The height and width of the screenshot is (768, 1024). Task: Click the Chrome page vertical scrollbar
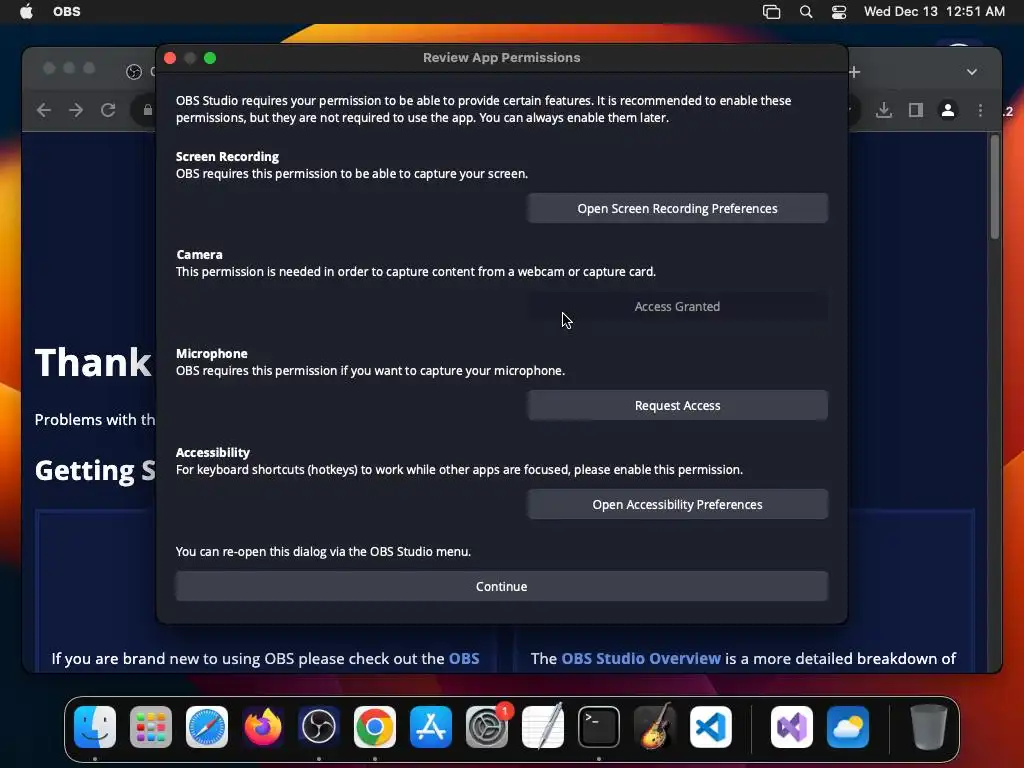(995, 187)
